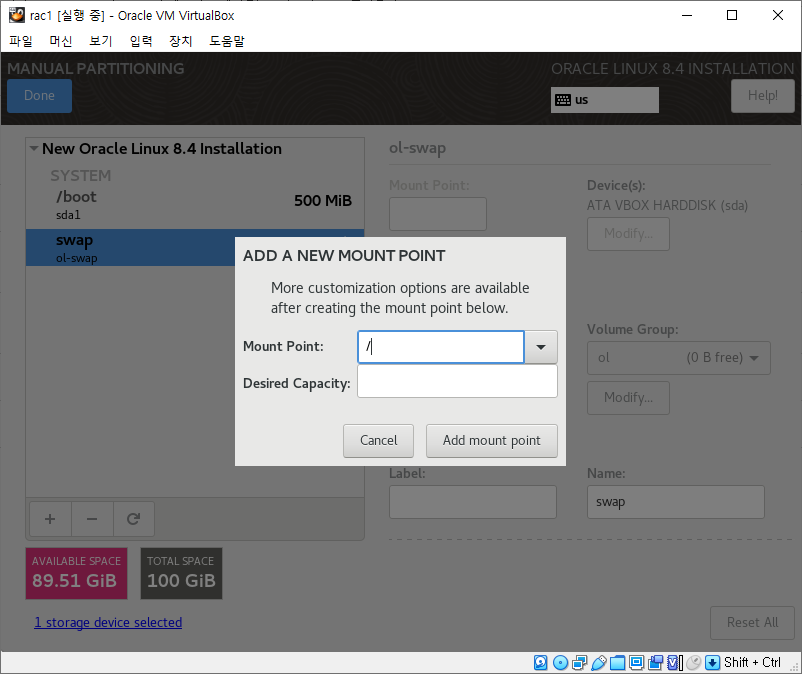Click the minus remove mount point icon

point(92,519)
